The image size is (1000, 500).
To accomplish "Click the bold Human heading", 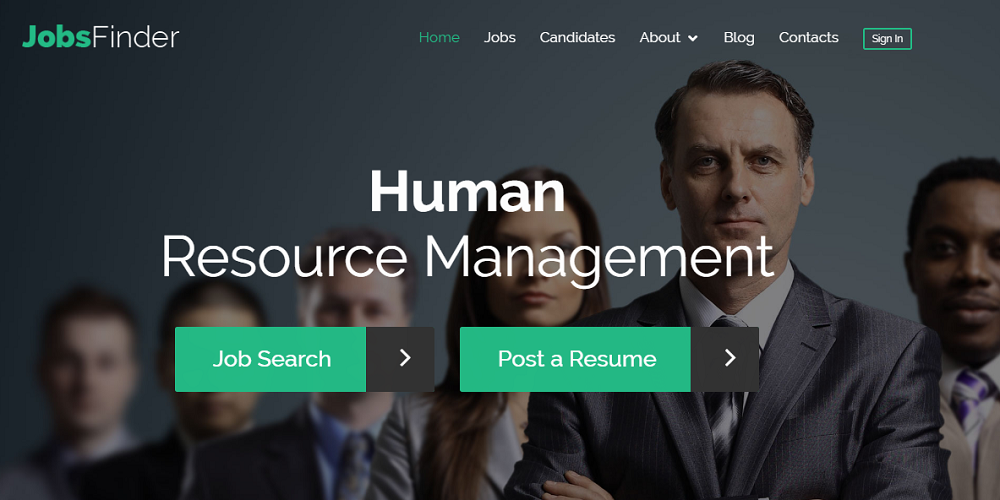I will tap(467, 191).
